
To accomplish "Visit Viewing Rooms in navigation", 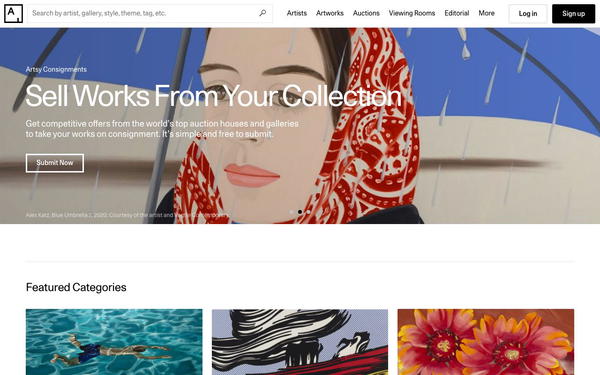I will [x=412, y=13].
